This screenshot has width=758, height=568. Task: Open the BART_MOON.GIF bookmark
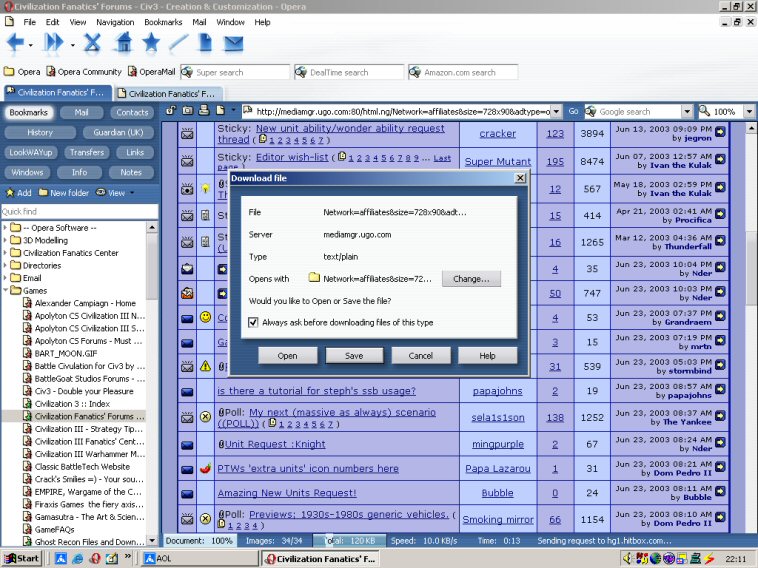pos(66,353)
